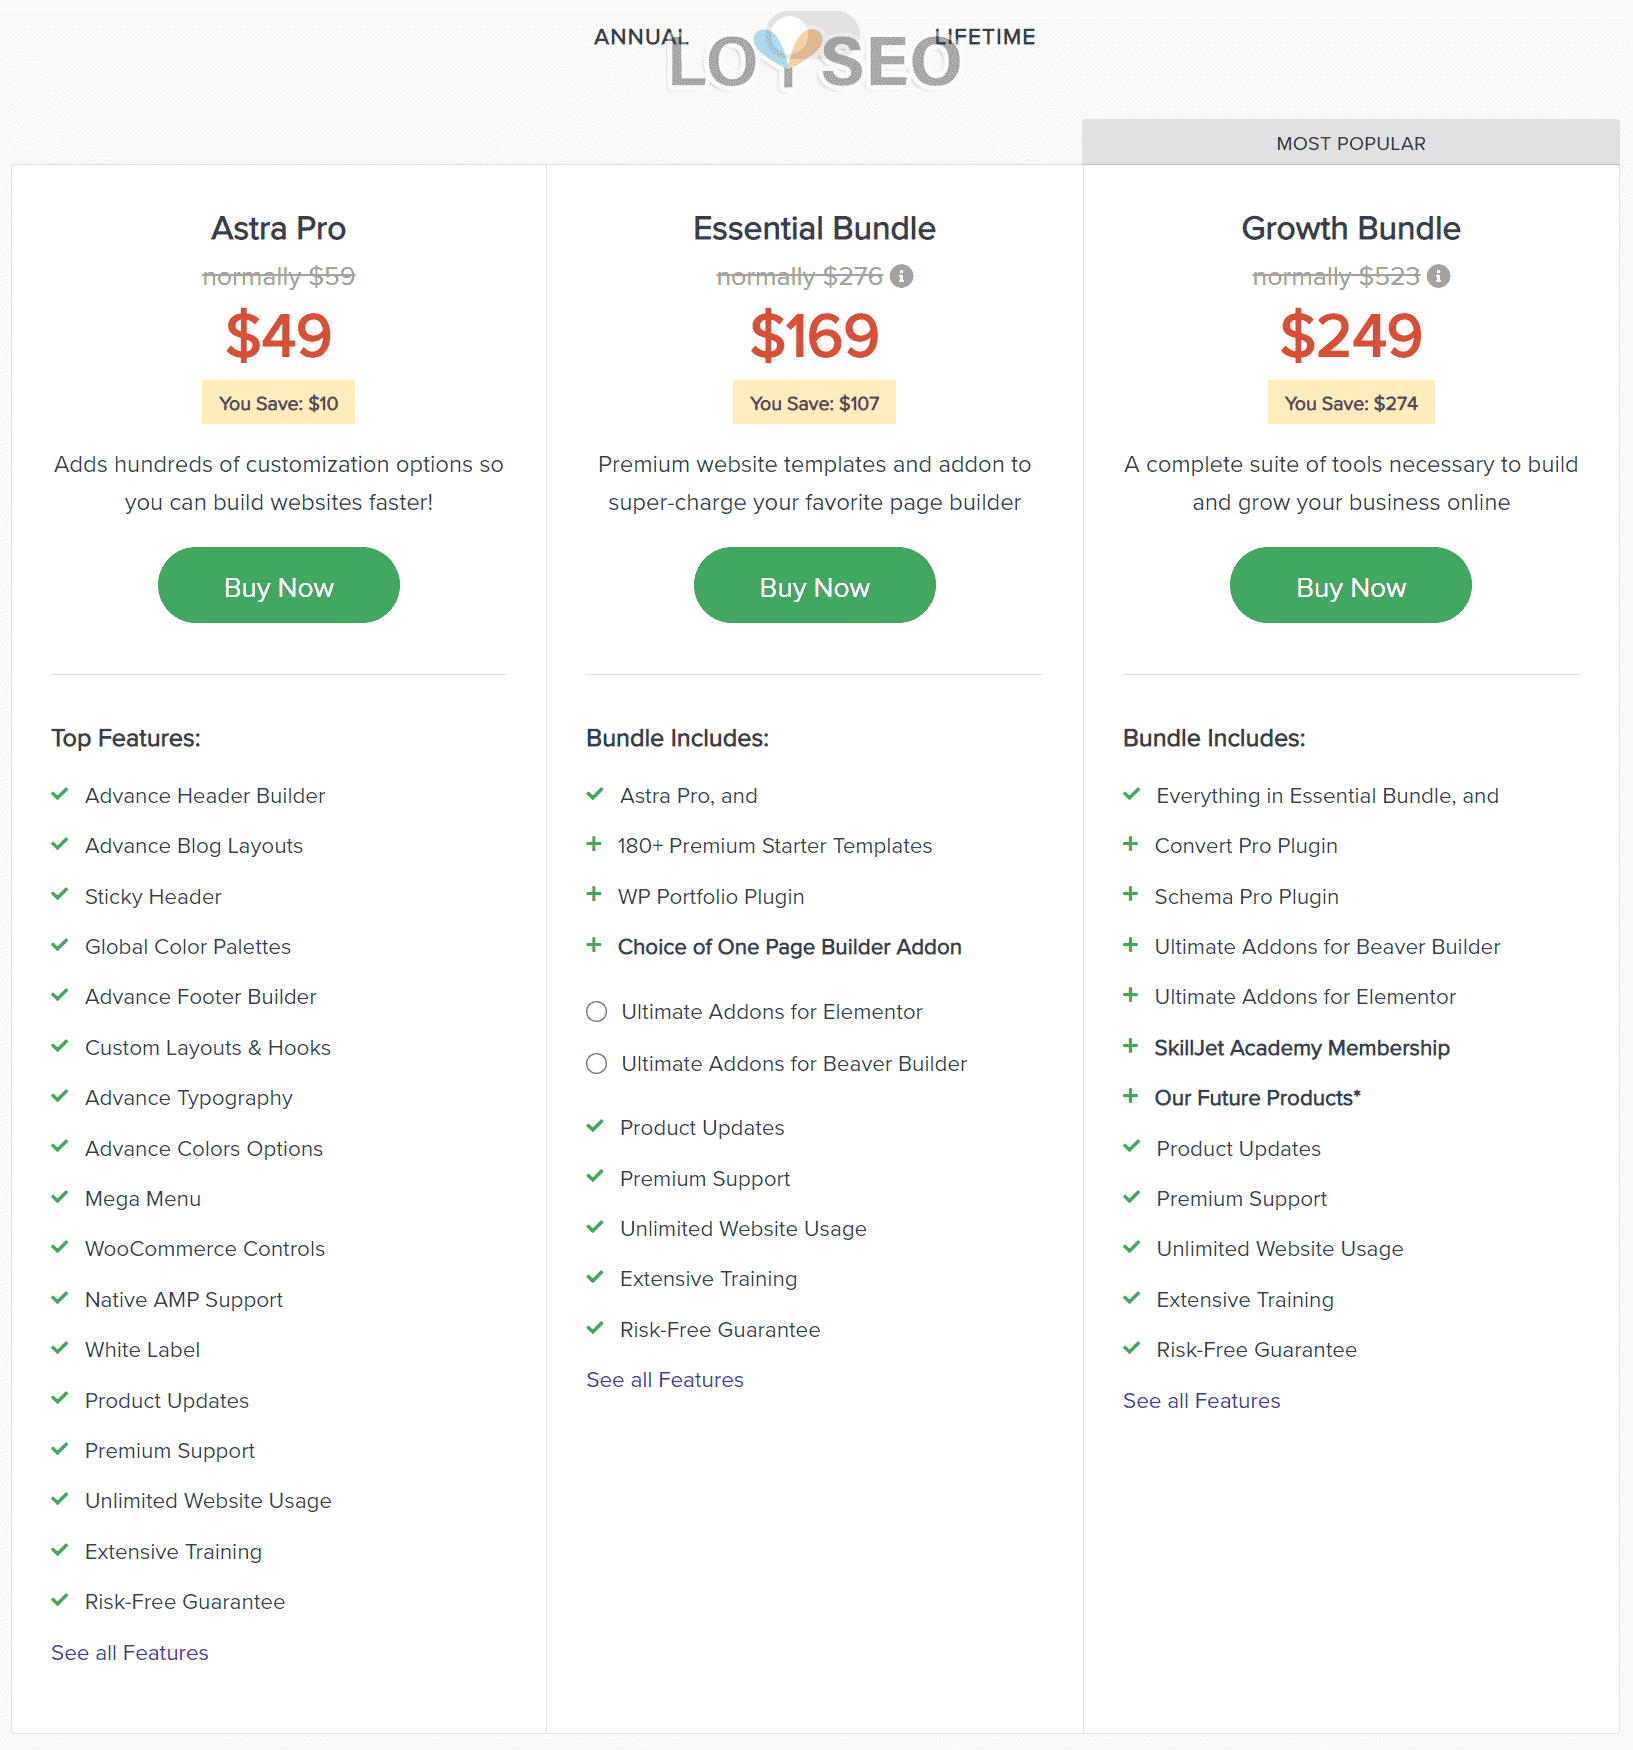The height and width of the screenshot is (1750, 1633).
Task: Expand See all Features under Astra Pro
Action: [130, 1653]
